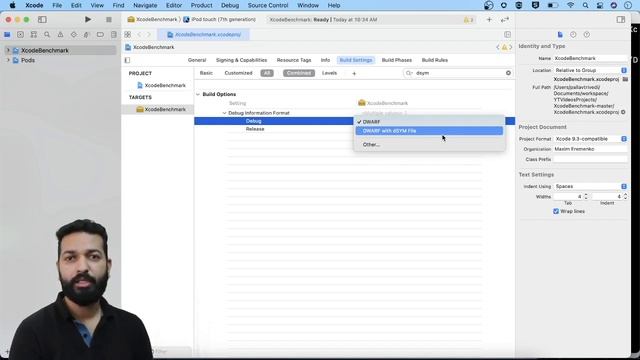Toggle the inspectors panel icon

pos(621,20)
